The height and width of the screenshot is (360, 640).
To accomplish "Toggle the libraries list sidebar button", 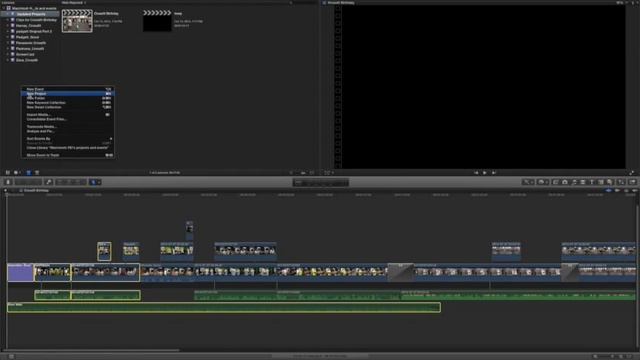I will pos(7,173).
